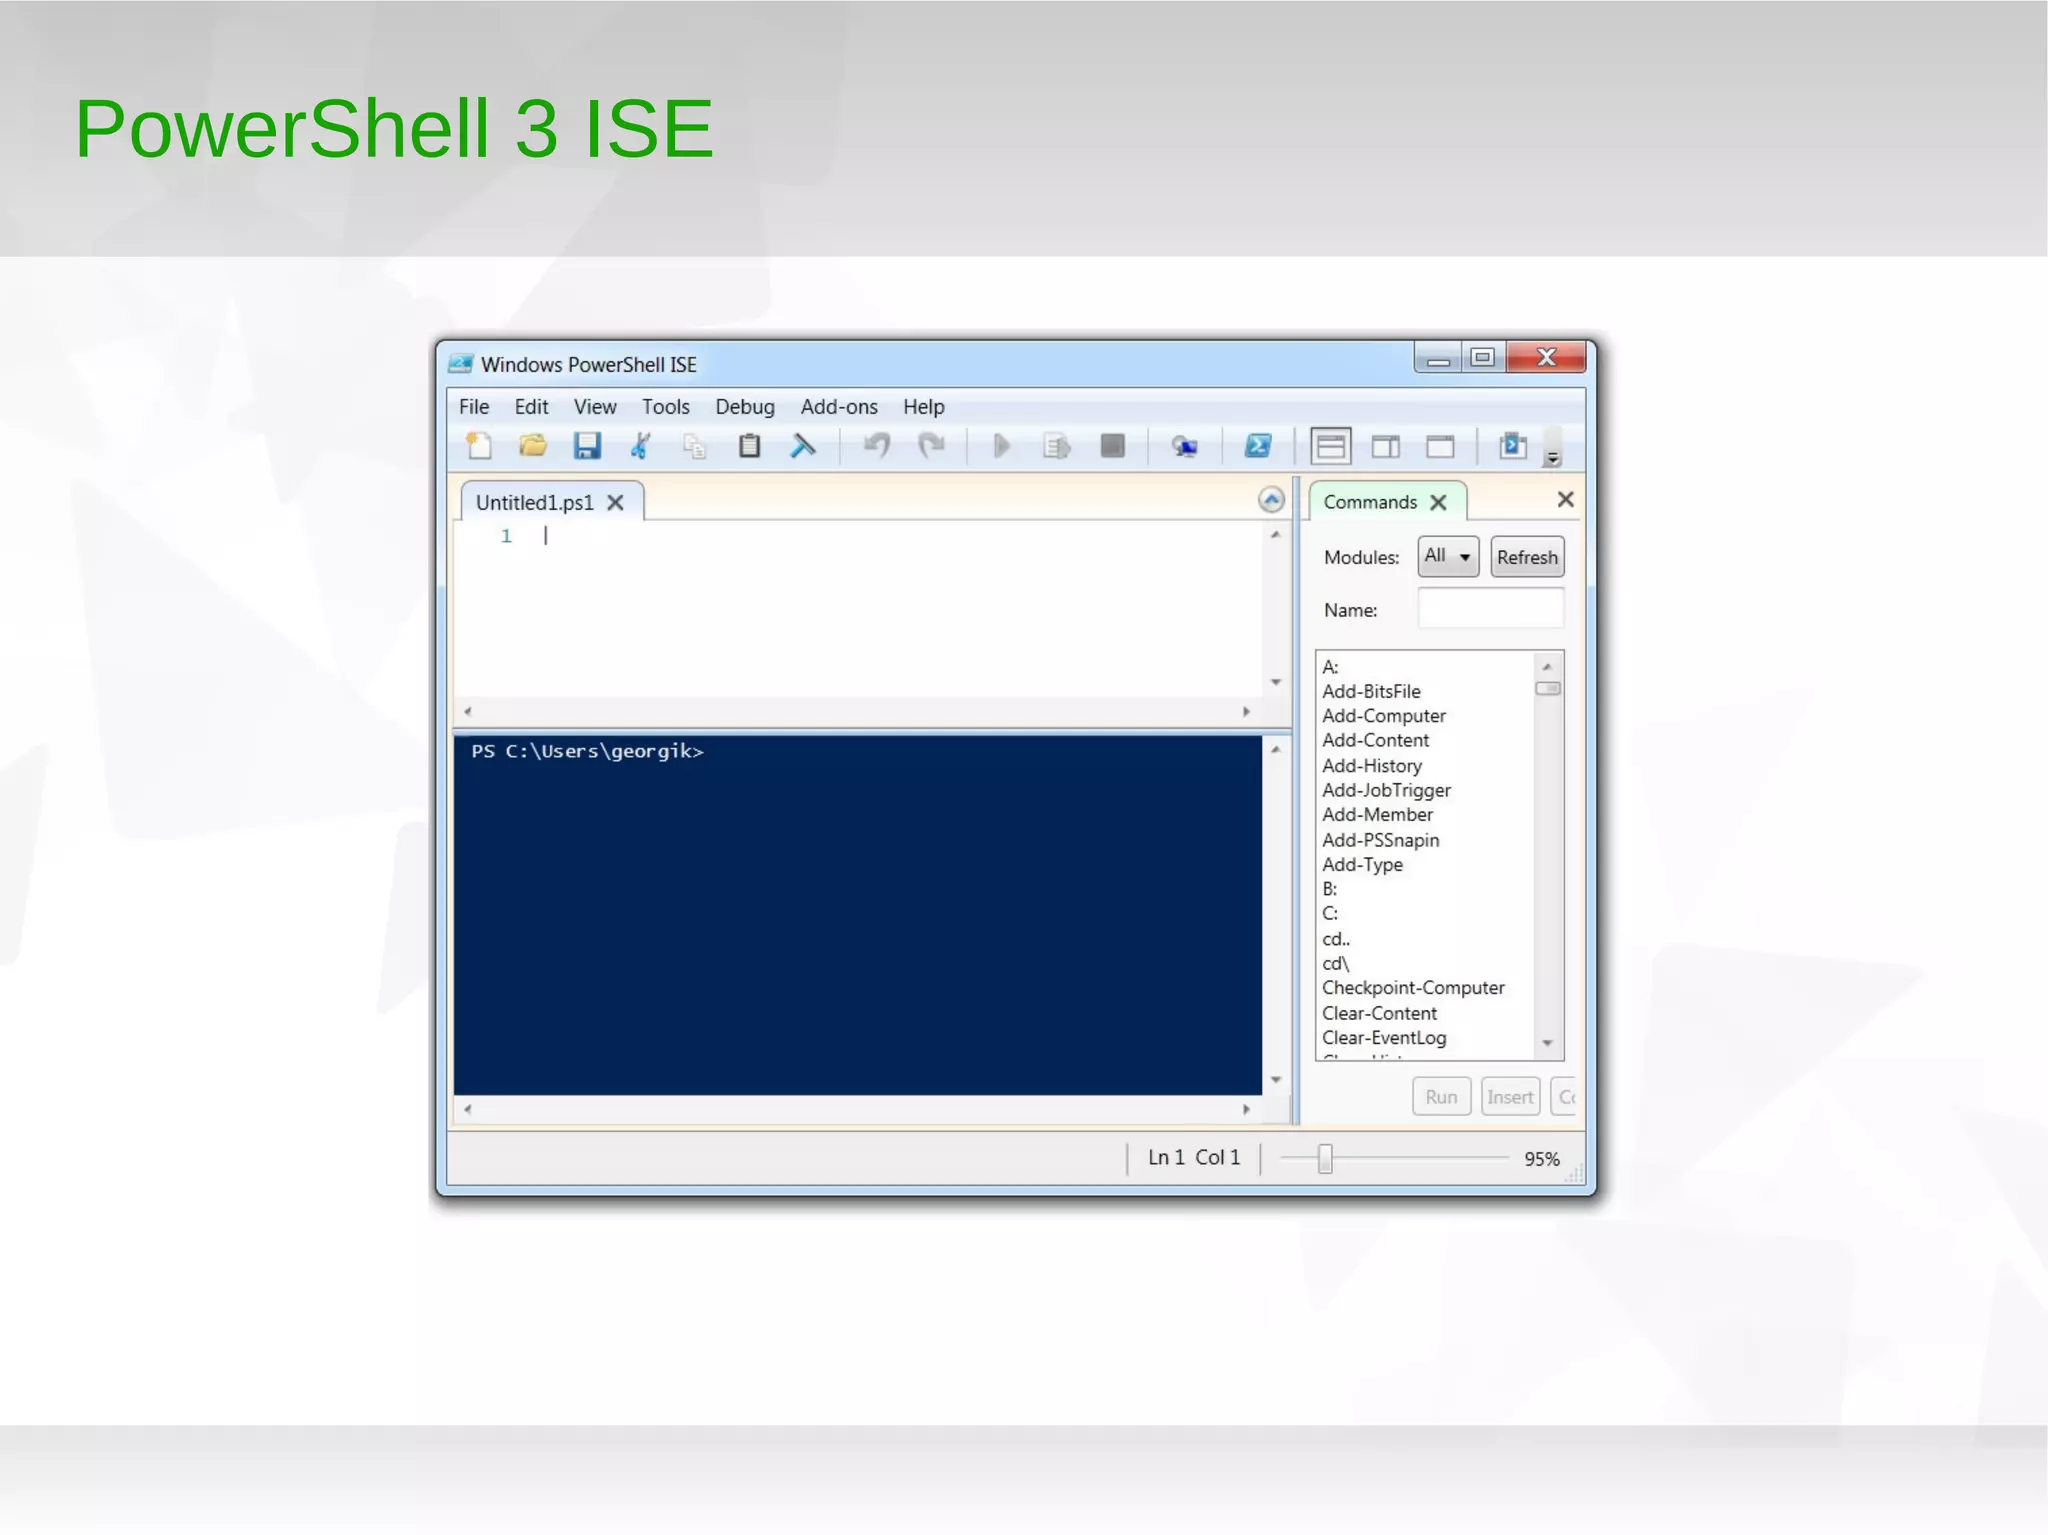Image resolution: width=2048 pixels, height=1535 pixels.
Task: Select A: in the command list
Action: pos(1330,667)
